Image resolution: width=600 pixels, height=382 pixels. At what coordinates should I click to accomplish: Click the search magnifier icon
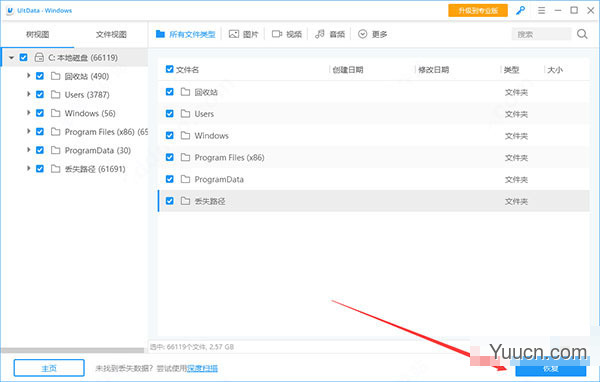[582, 34]
